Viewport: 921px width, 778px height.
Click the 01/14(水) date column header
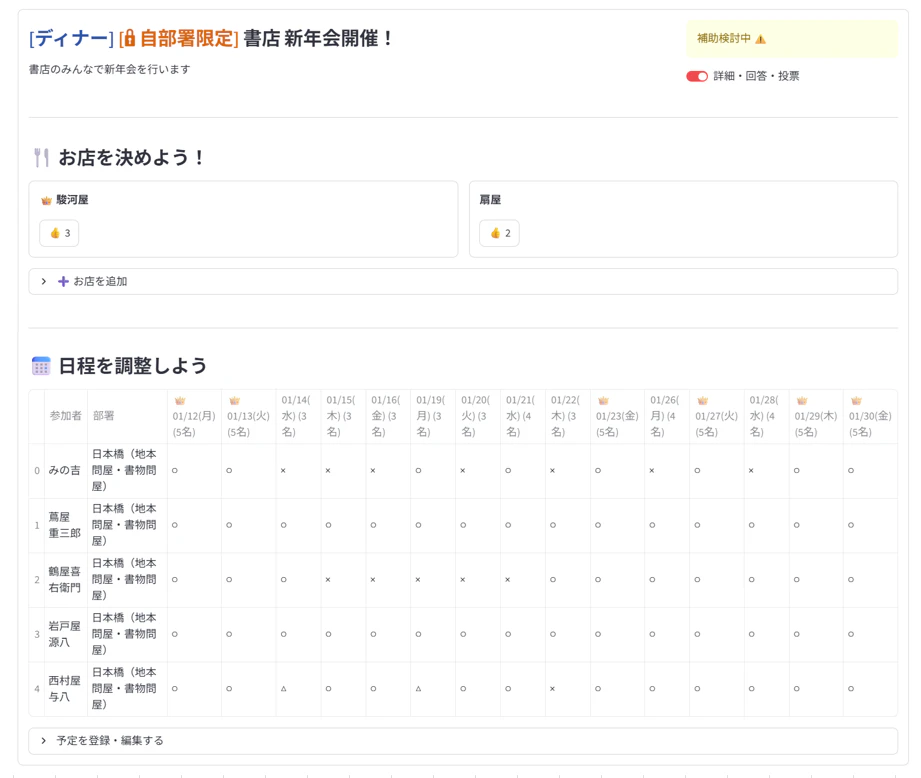click(296, 416)
